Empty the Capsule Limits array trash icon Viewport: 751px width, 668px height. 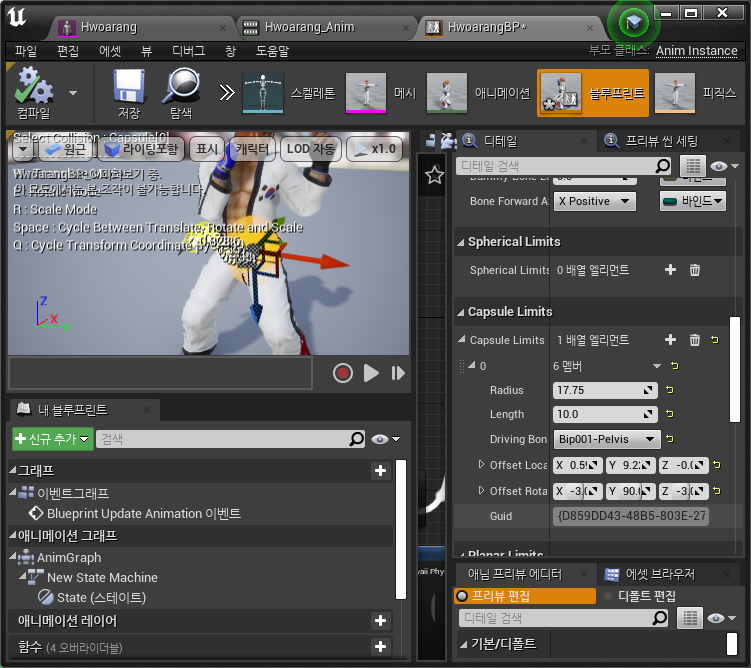click(694, 340)
